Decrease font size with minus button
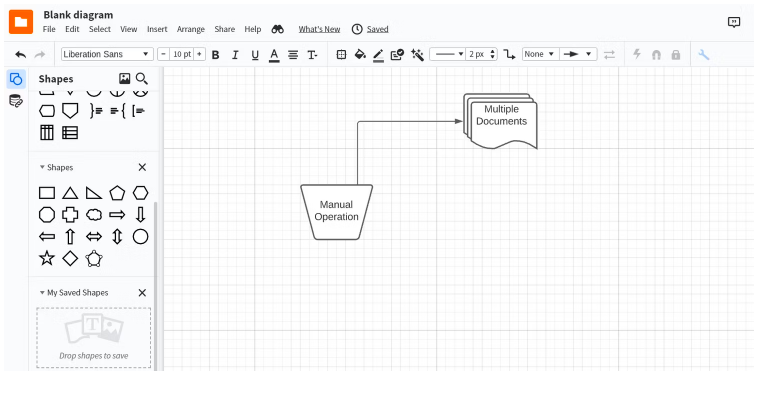The width and height of the screenshot is (778, 395). point(164,54)
